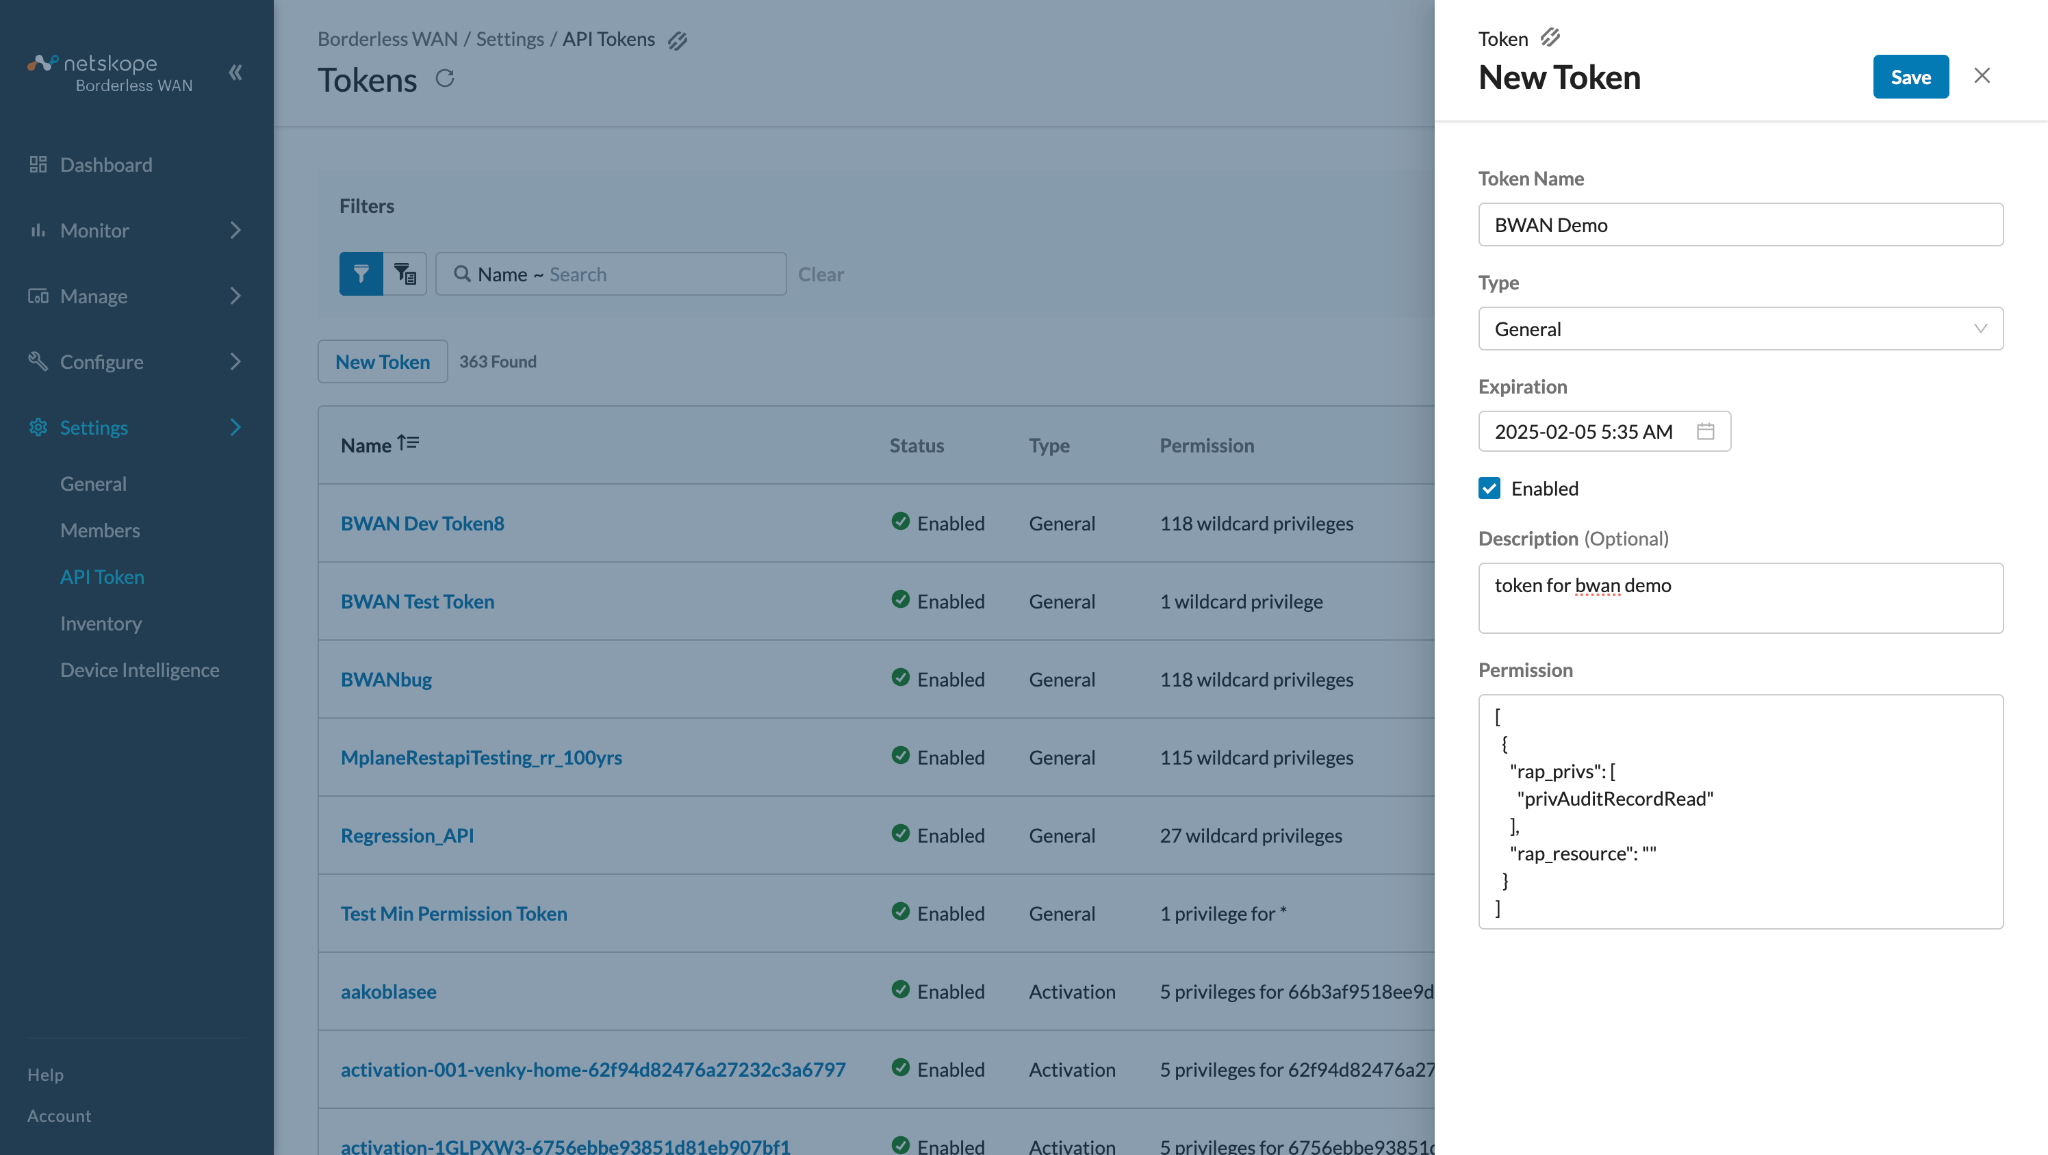This screenshot has width=2048, height=1155.
Task: Clear the filters
Action: [821, 274]
